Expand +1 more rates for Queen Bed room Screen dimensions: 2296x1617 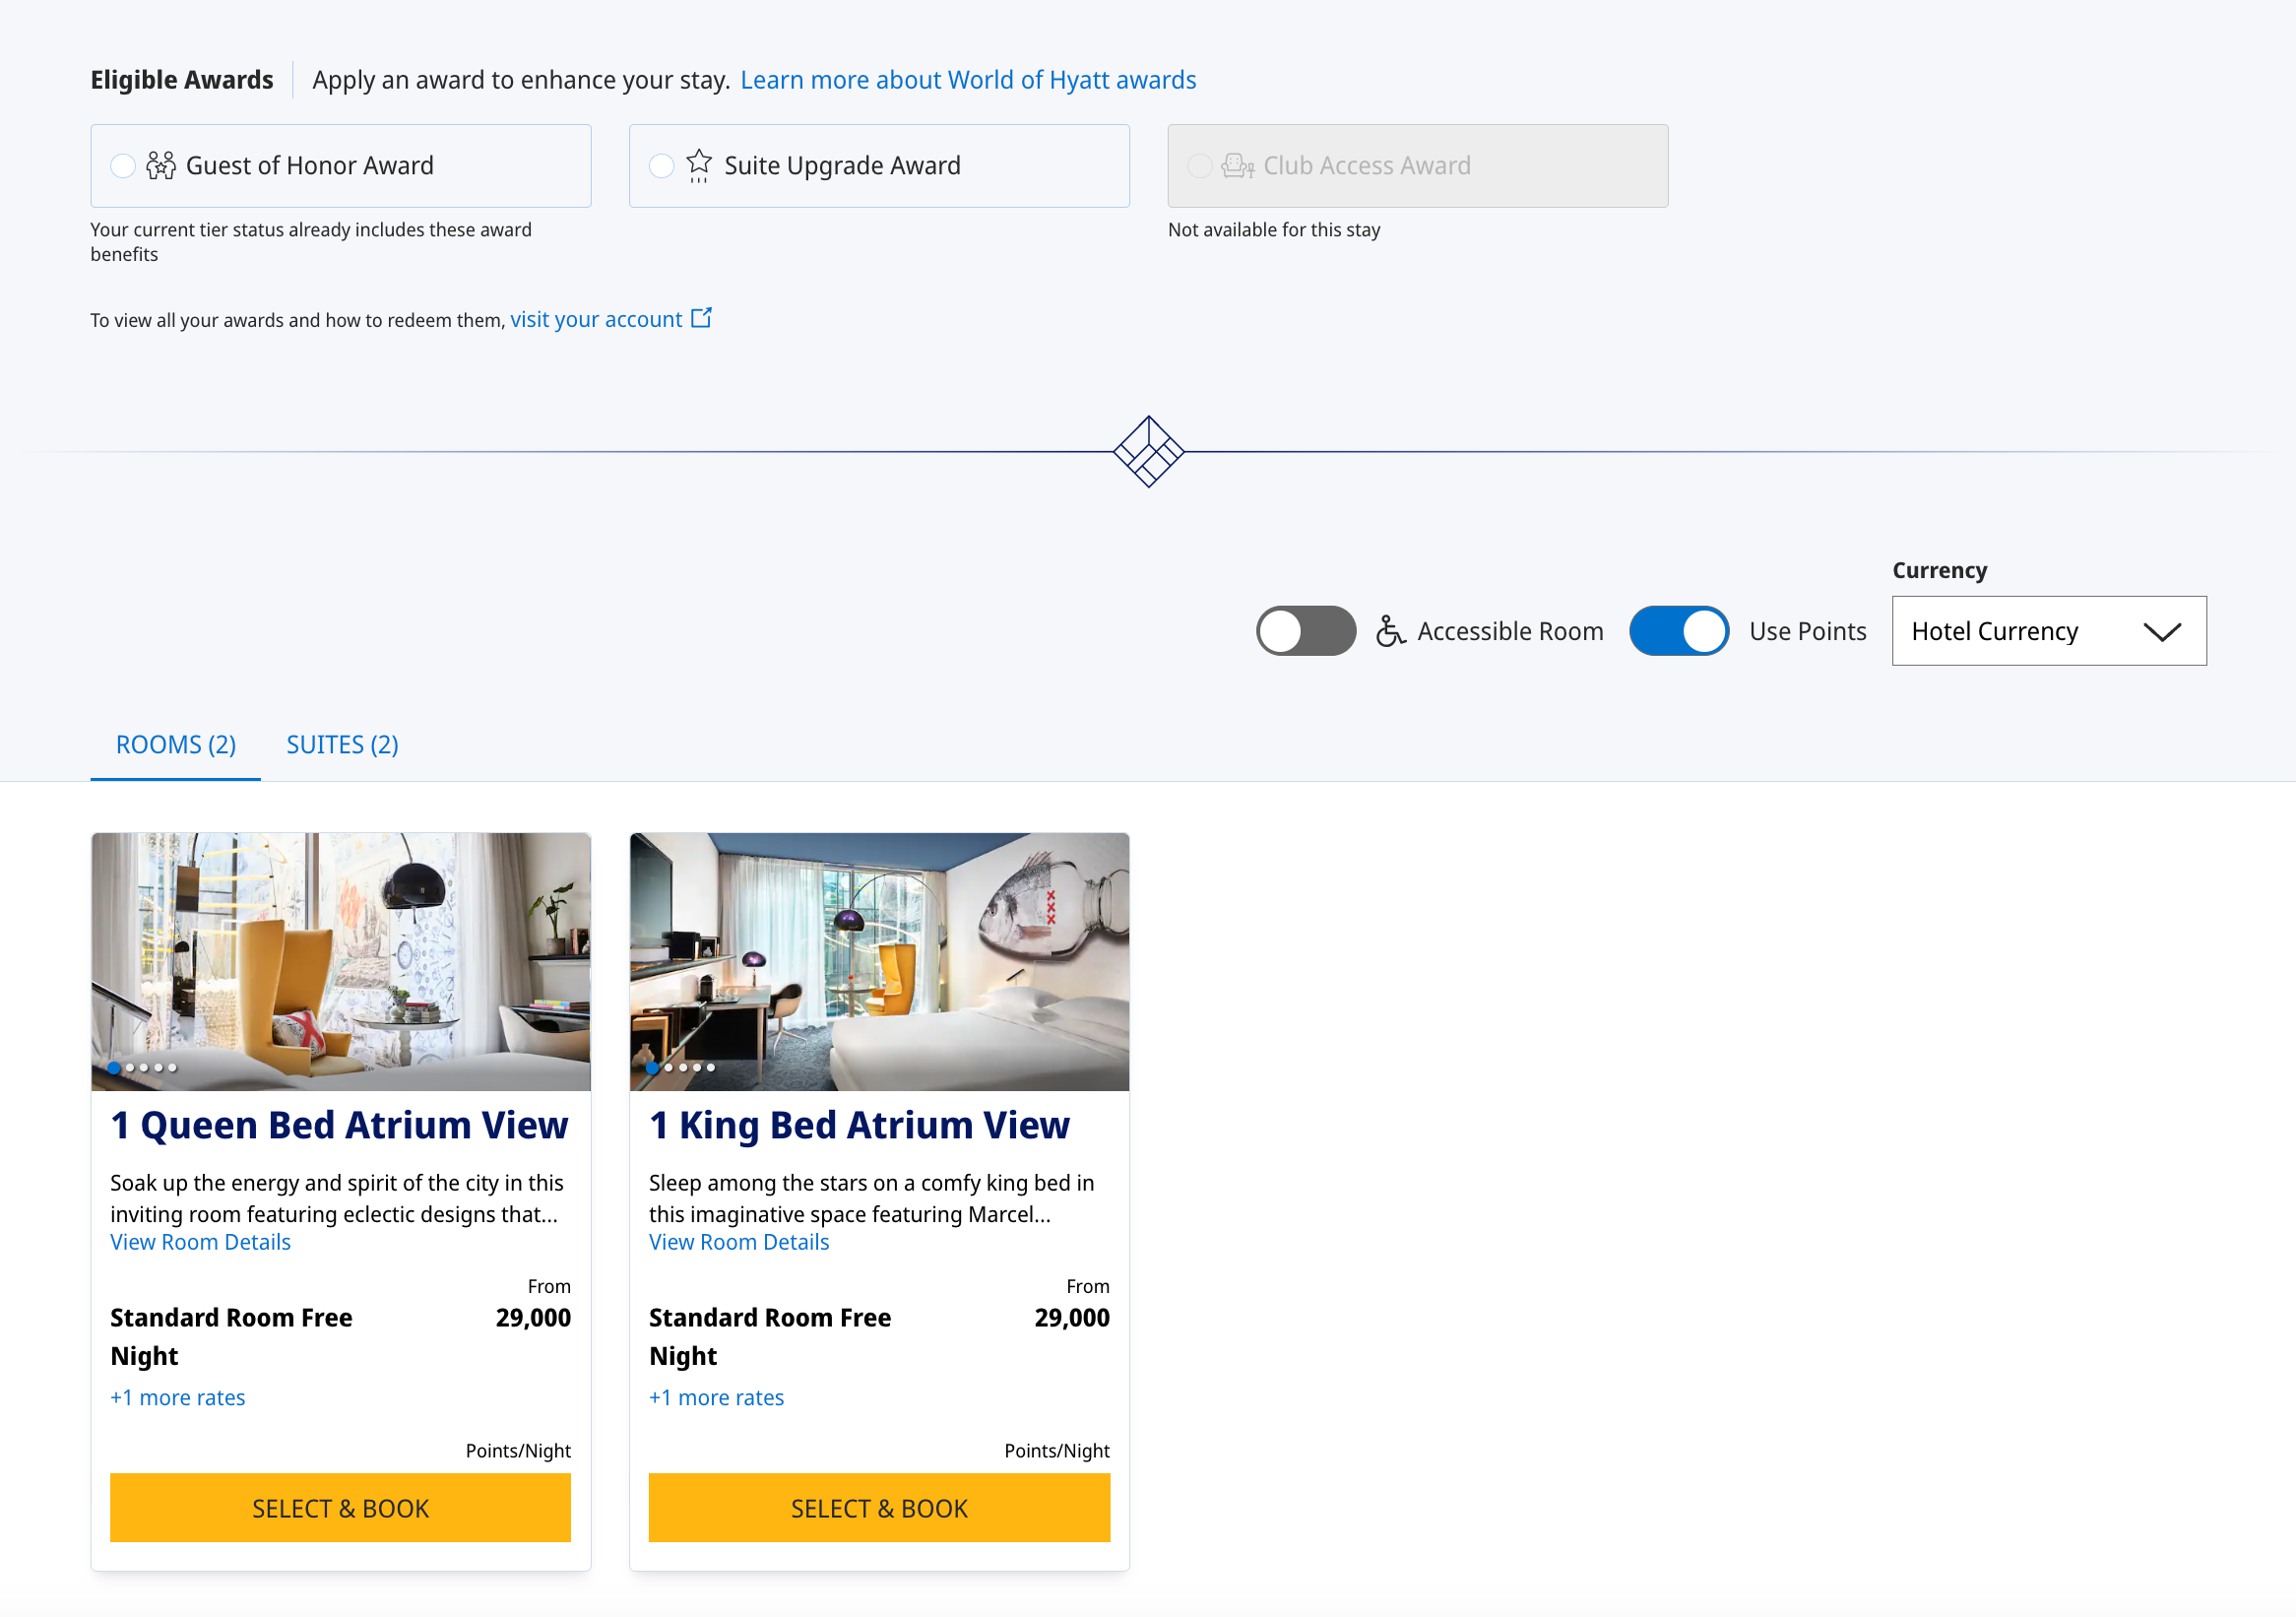[178, 1397]
